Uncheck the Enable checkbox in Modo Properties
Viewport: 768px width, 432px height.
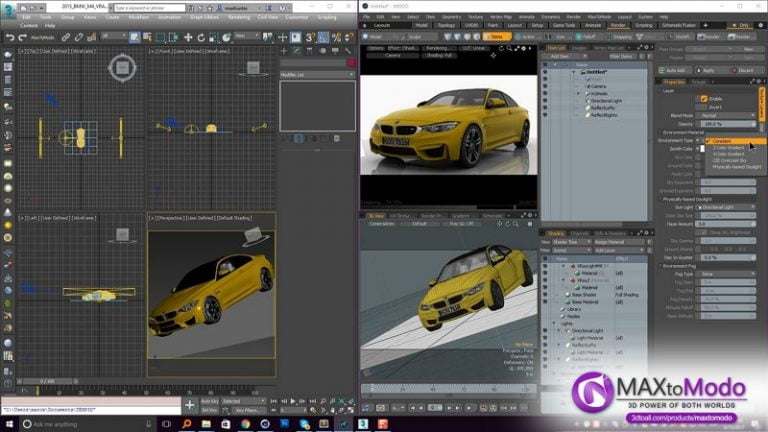(x=704, y=98)
